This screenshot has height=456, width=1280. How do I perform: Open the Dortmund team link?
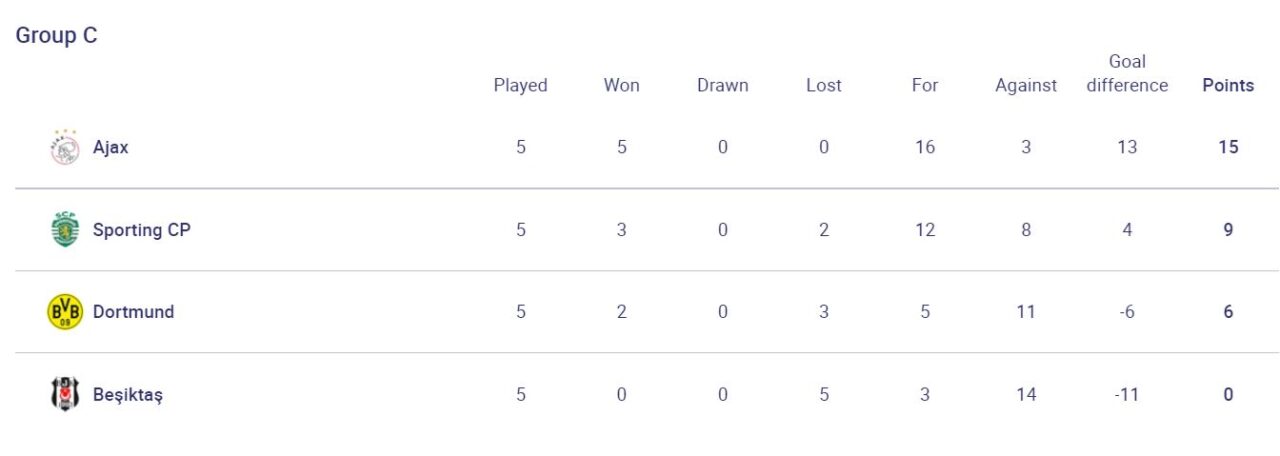point(133,312)
